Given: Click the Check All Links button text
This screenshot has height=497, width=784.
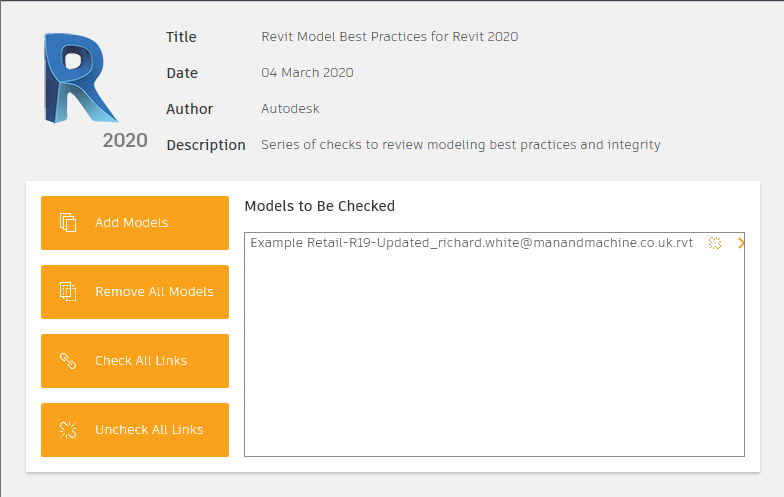Looking at the screenshot, I should (x=141, y=360).
